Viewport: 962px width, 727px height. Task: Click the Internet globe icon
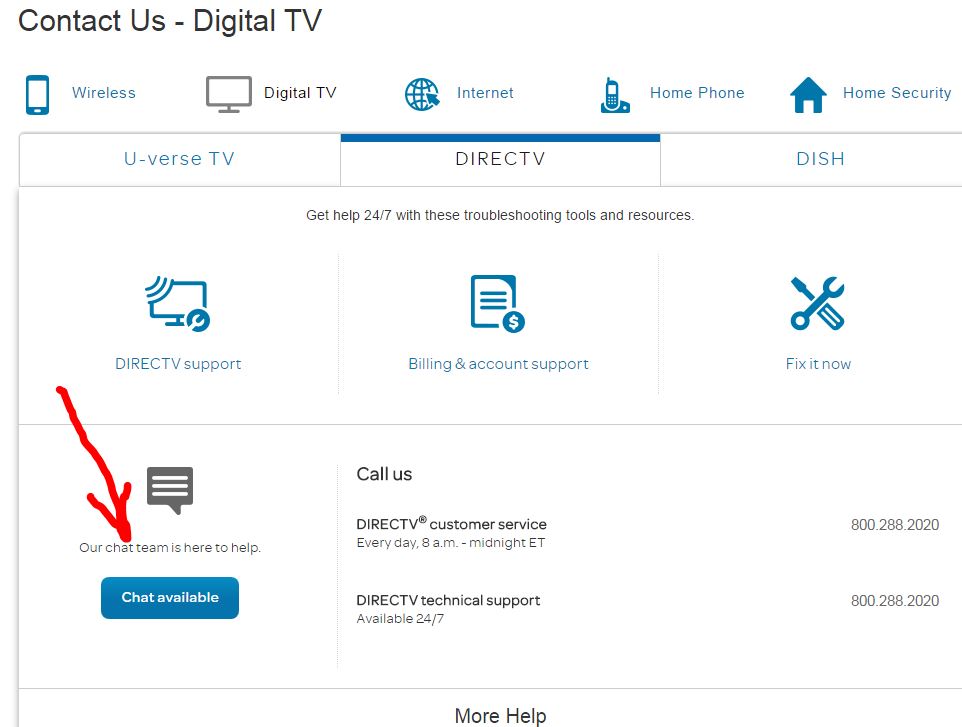[x=422, y=94]
